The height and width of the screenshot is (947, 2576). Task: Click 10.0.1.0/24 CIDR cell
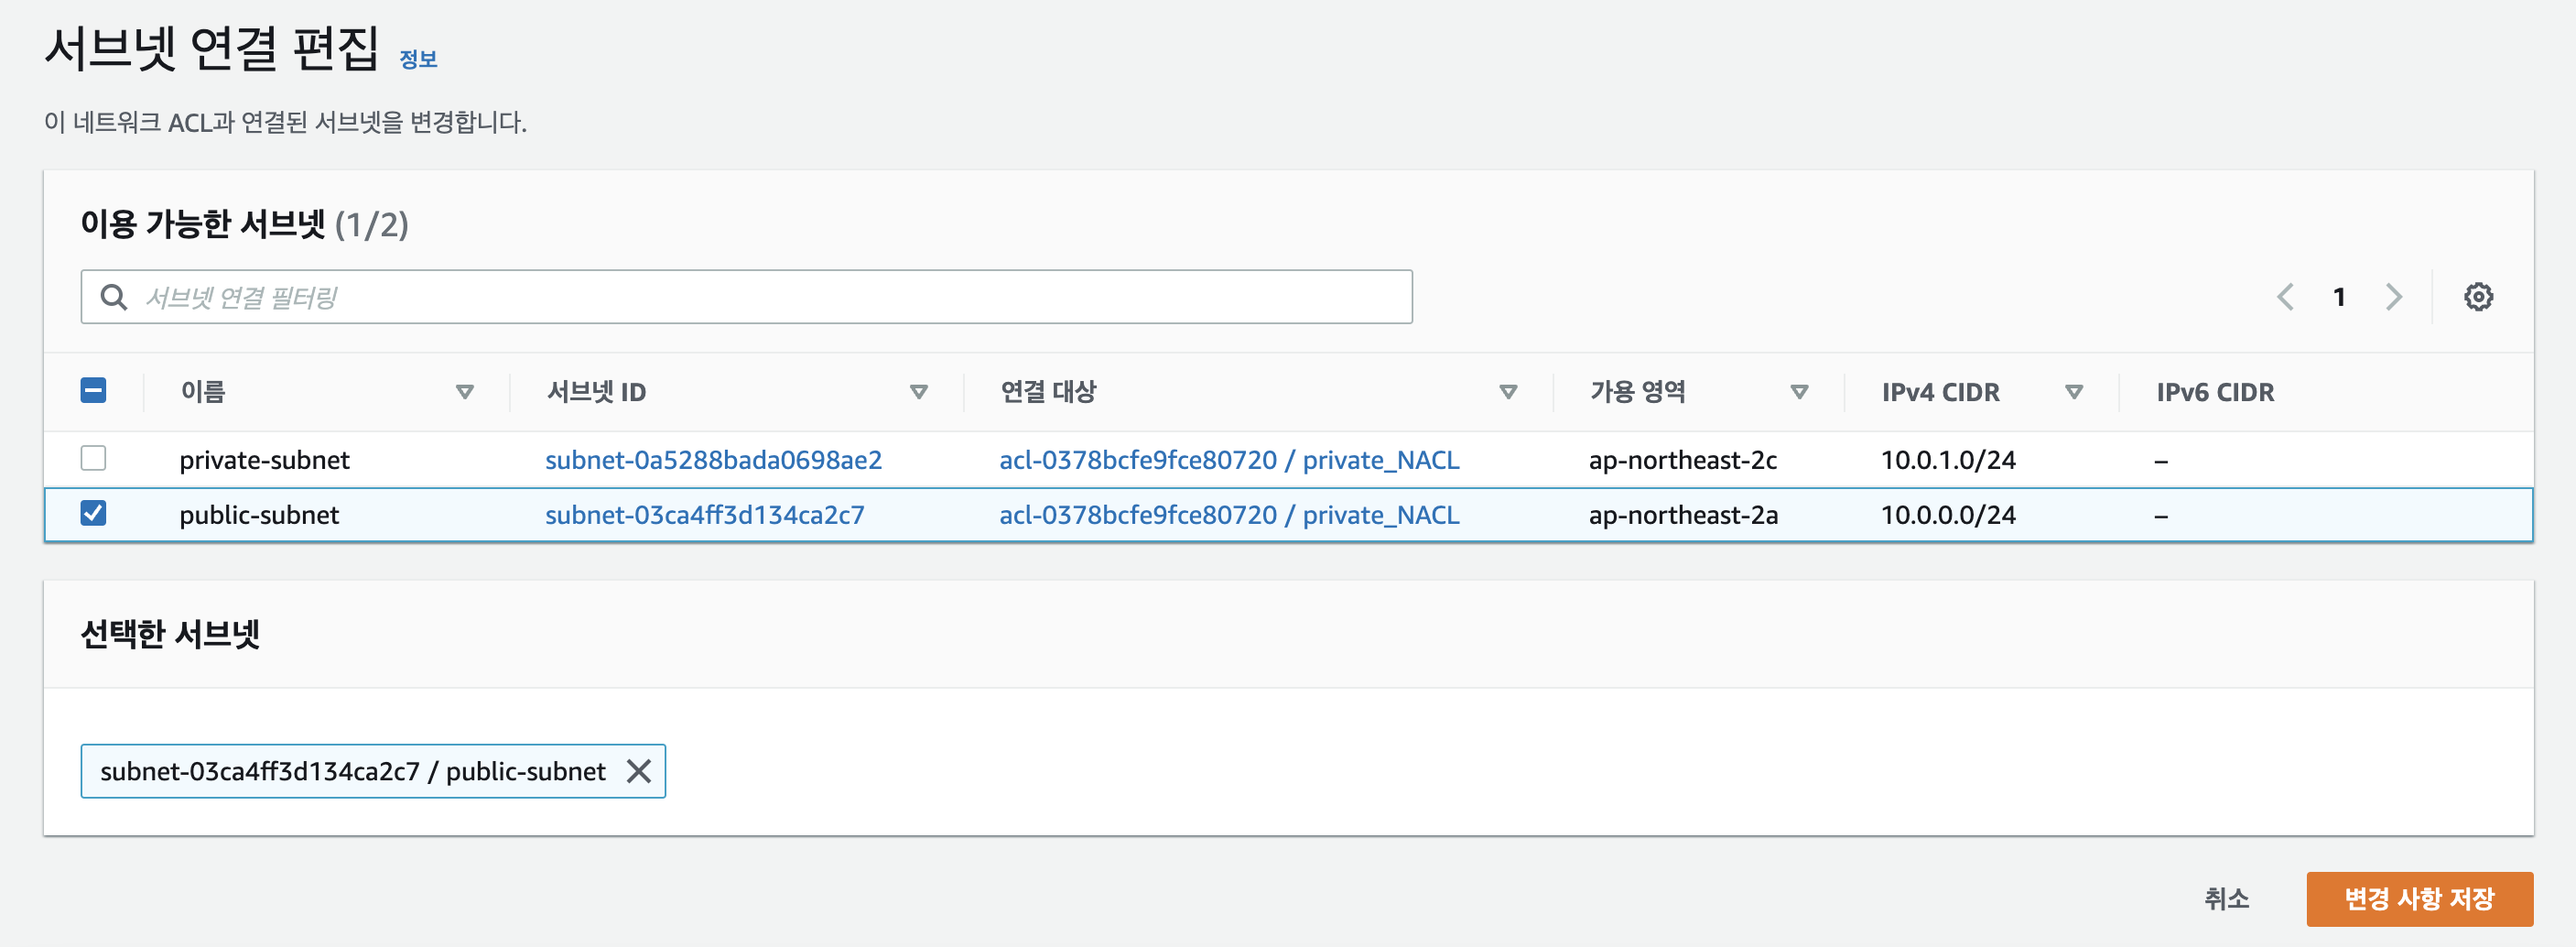pos(1947,460)
